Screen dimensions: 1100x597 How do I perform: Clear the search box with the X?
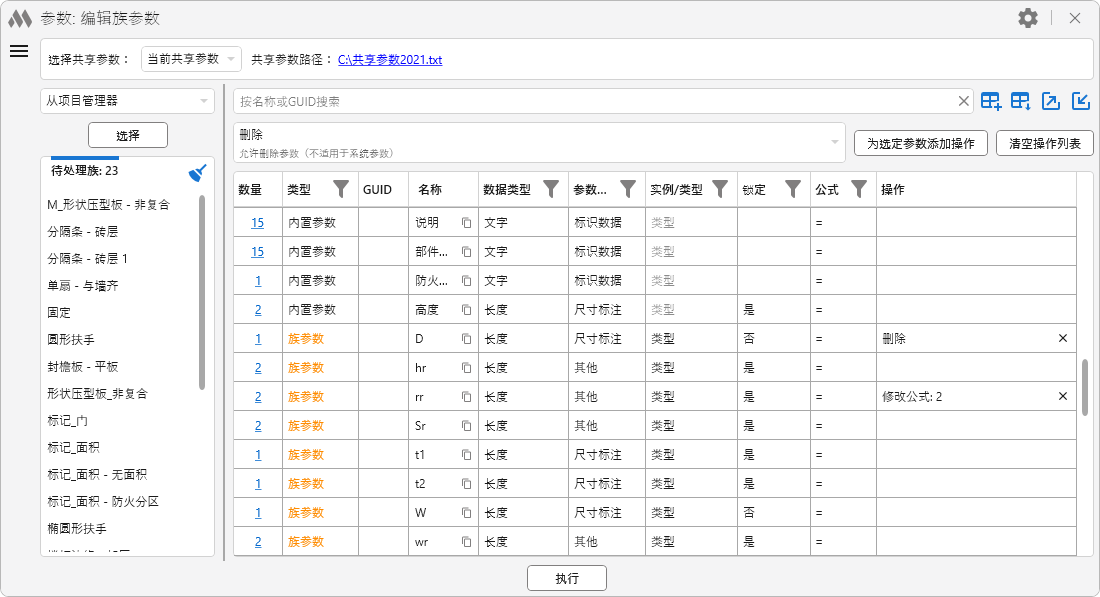pos(964,101)
